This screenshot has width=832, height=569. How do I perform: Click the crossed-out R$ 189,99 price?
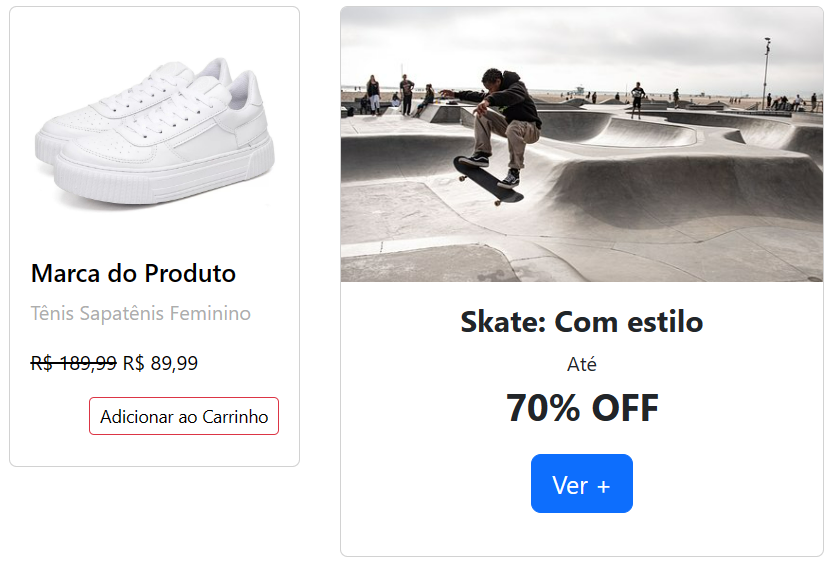pyautogui.click(x=73, y=363)
